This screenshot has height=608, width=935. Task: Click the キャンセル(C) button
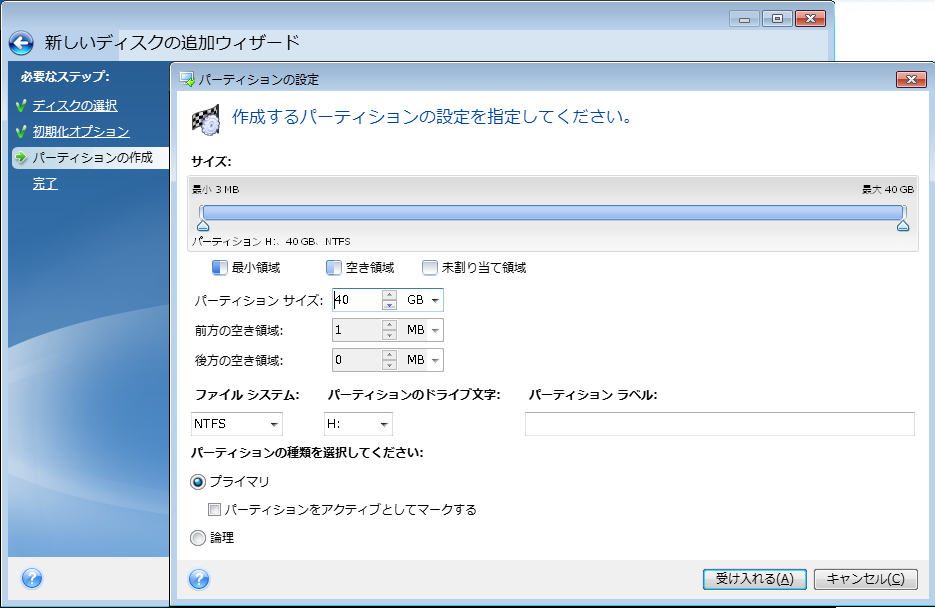coord(865,579)
